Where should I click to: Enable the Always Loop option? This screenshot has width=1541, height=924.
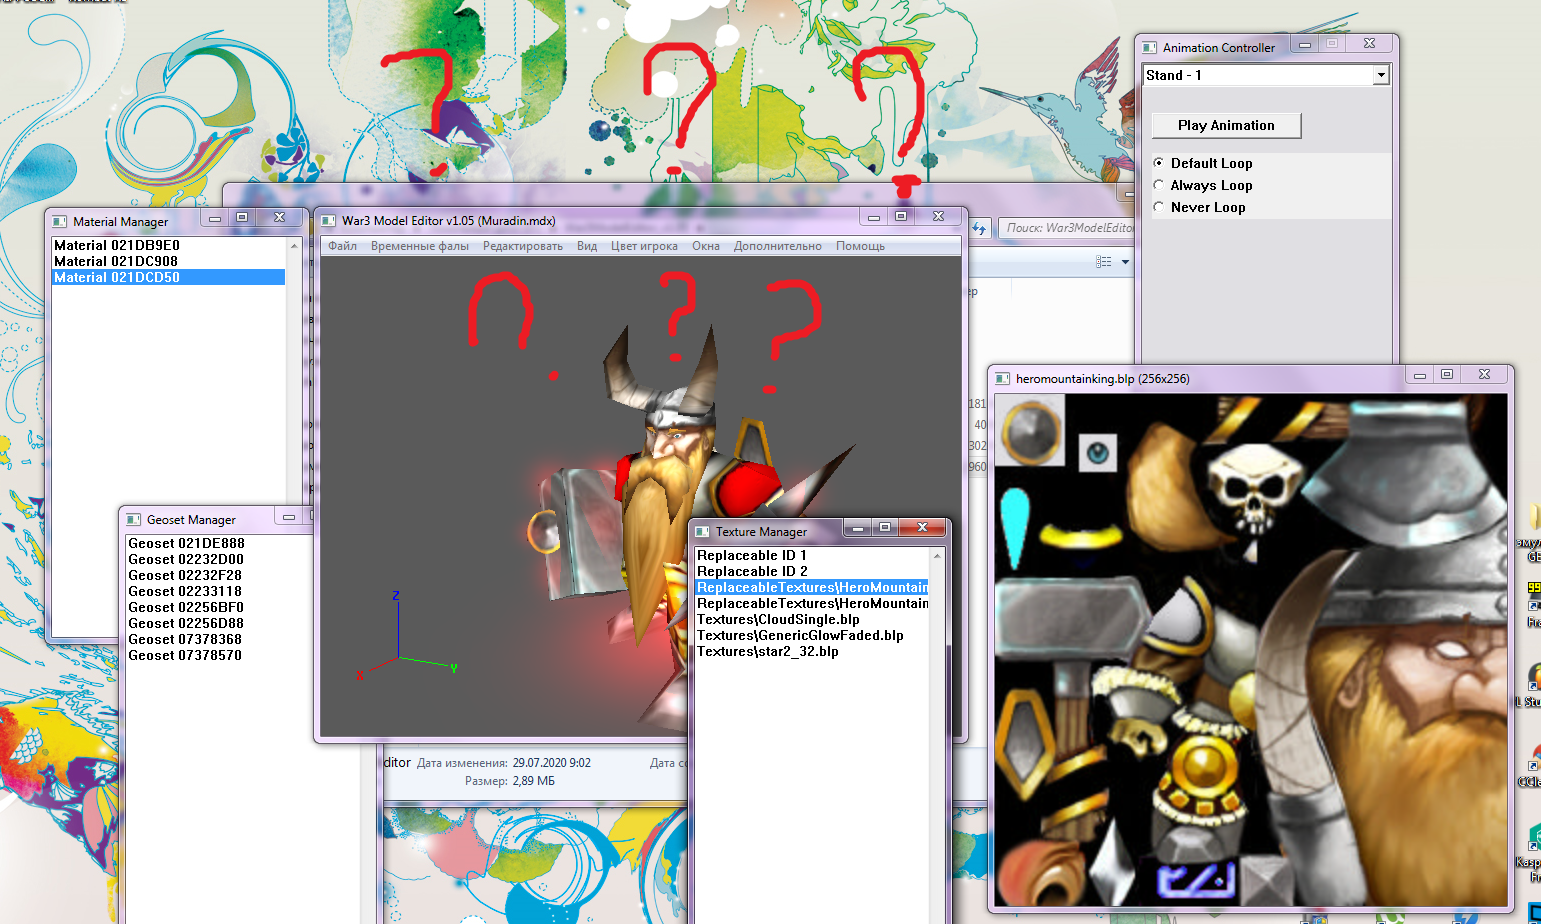point(1159,185)
